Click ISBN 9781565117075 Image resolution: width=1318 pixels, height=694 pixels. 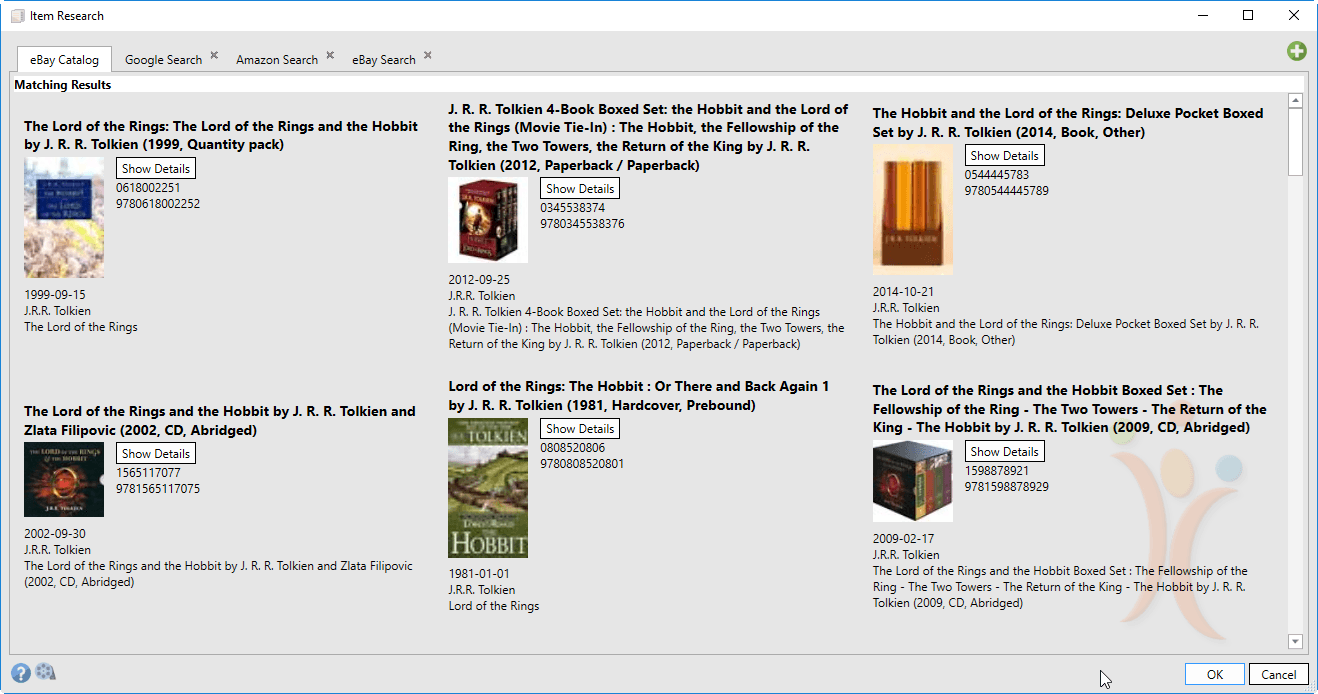(158, 489)
